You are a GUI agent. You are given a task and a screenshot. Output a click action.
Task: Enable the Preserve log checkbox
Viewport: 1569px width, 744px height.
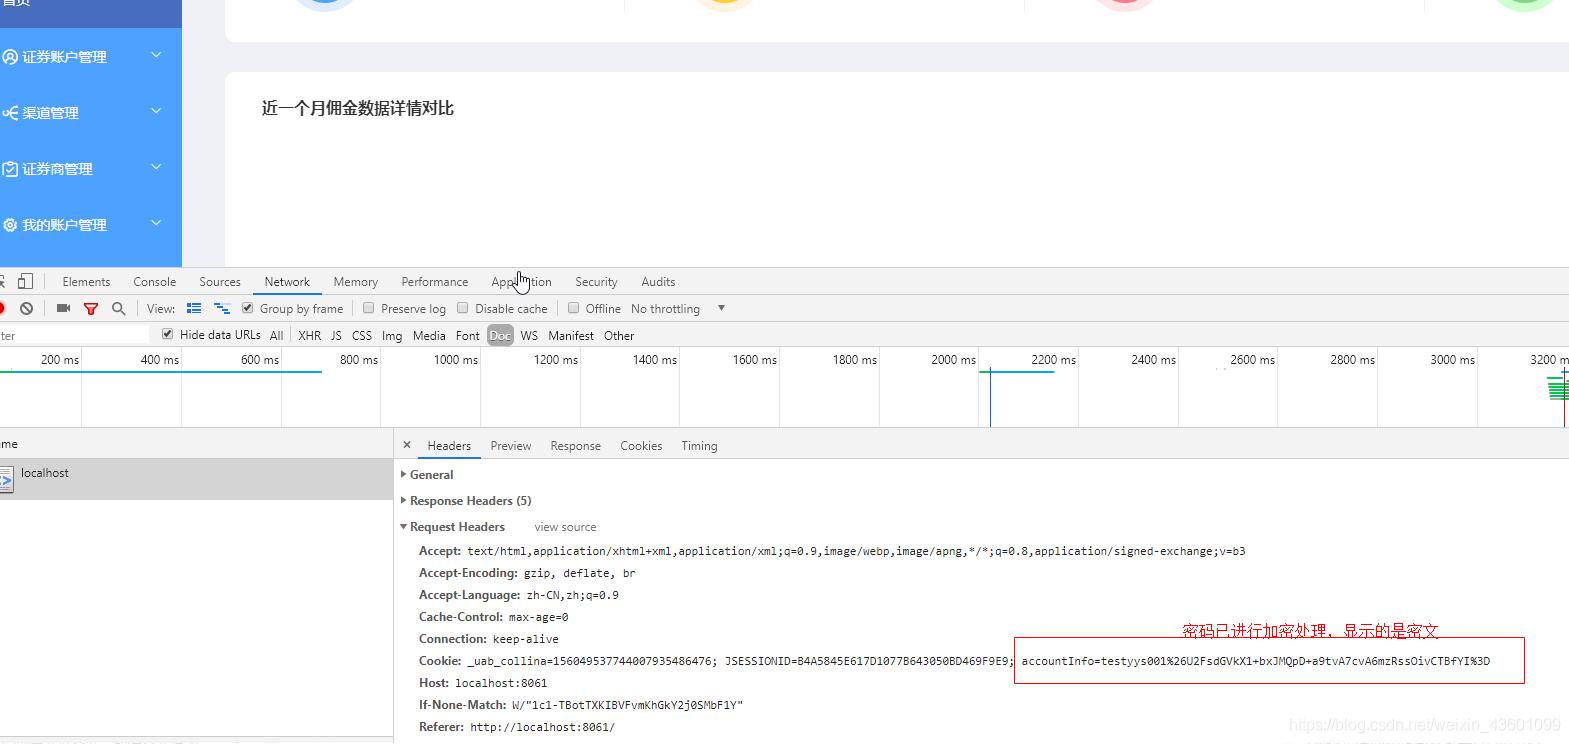click(x=369, y=309)
